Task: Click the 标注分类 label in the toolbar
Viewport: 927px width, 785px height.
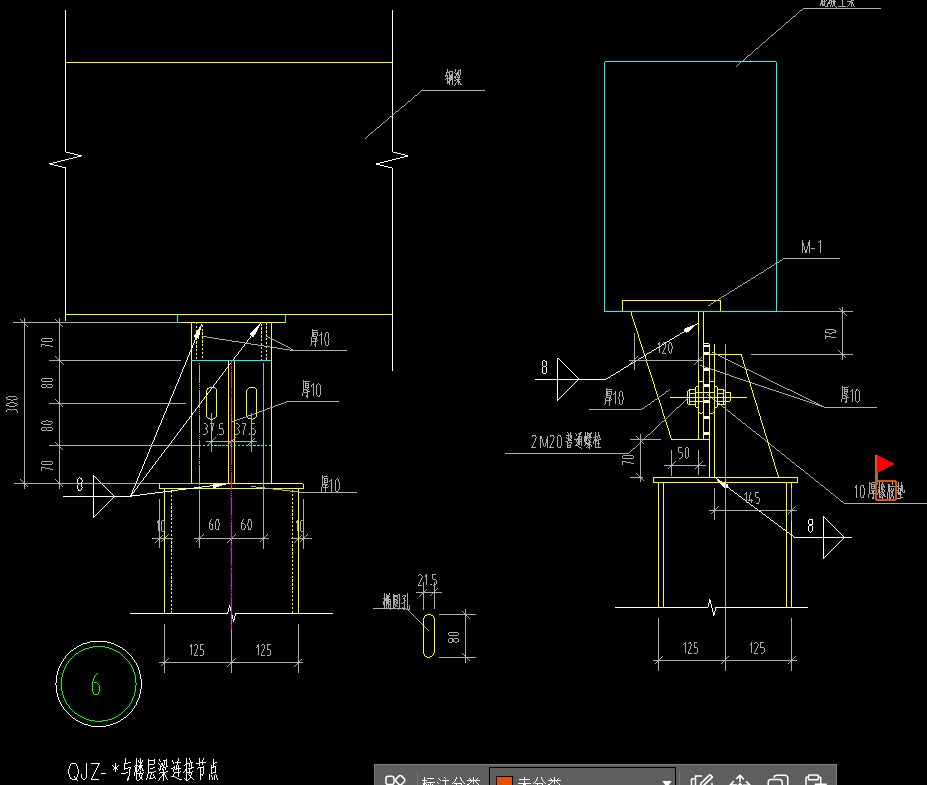Action: (x=450, y=780)
